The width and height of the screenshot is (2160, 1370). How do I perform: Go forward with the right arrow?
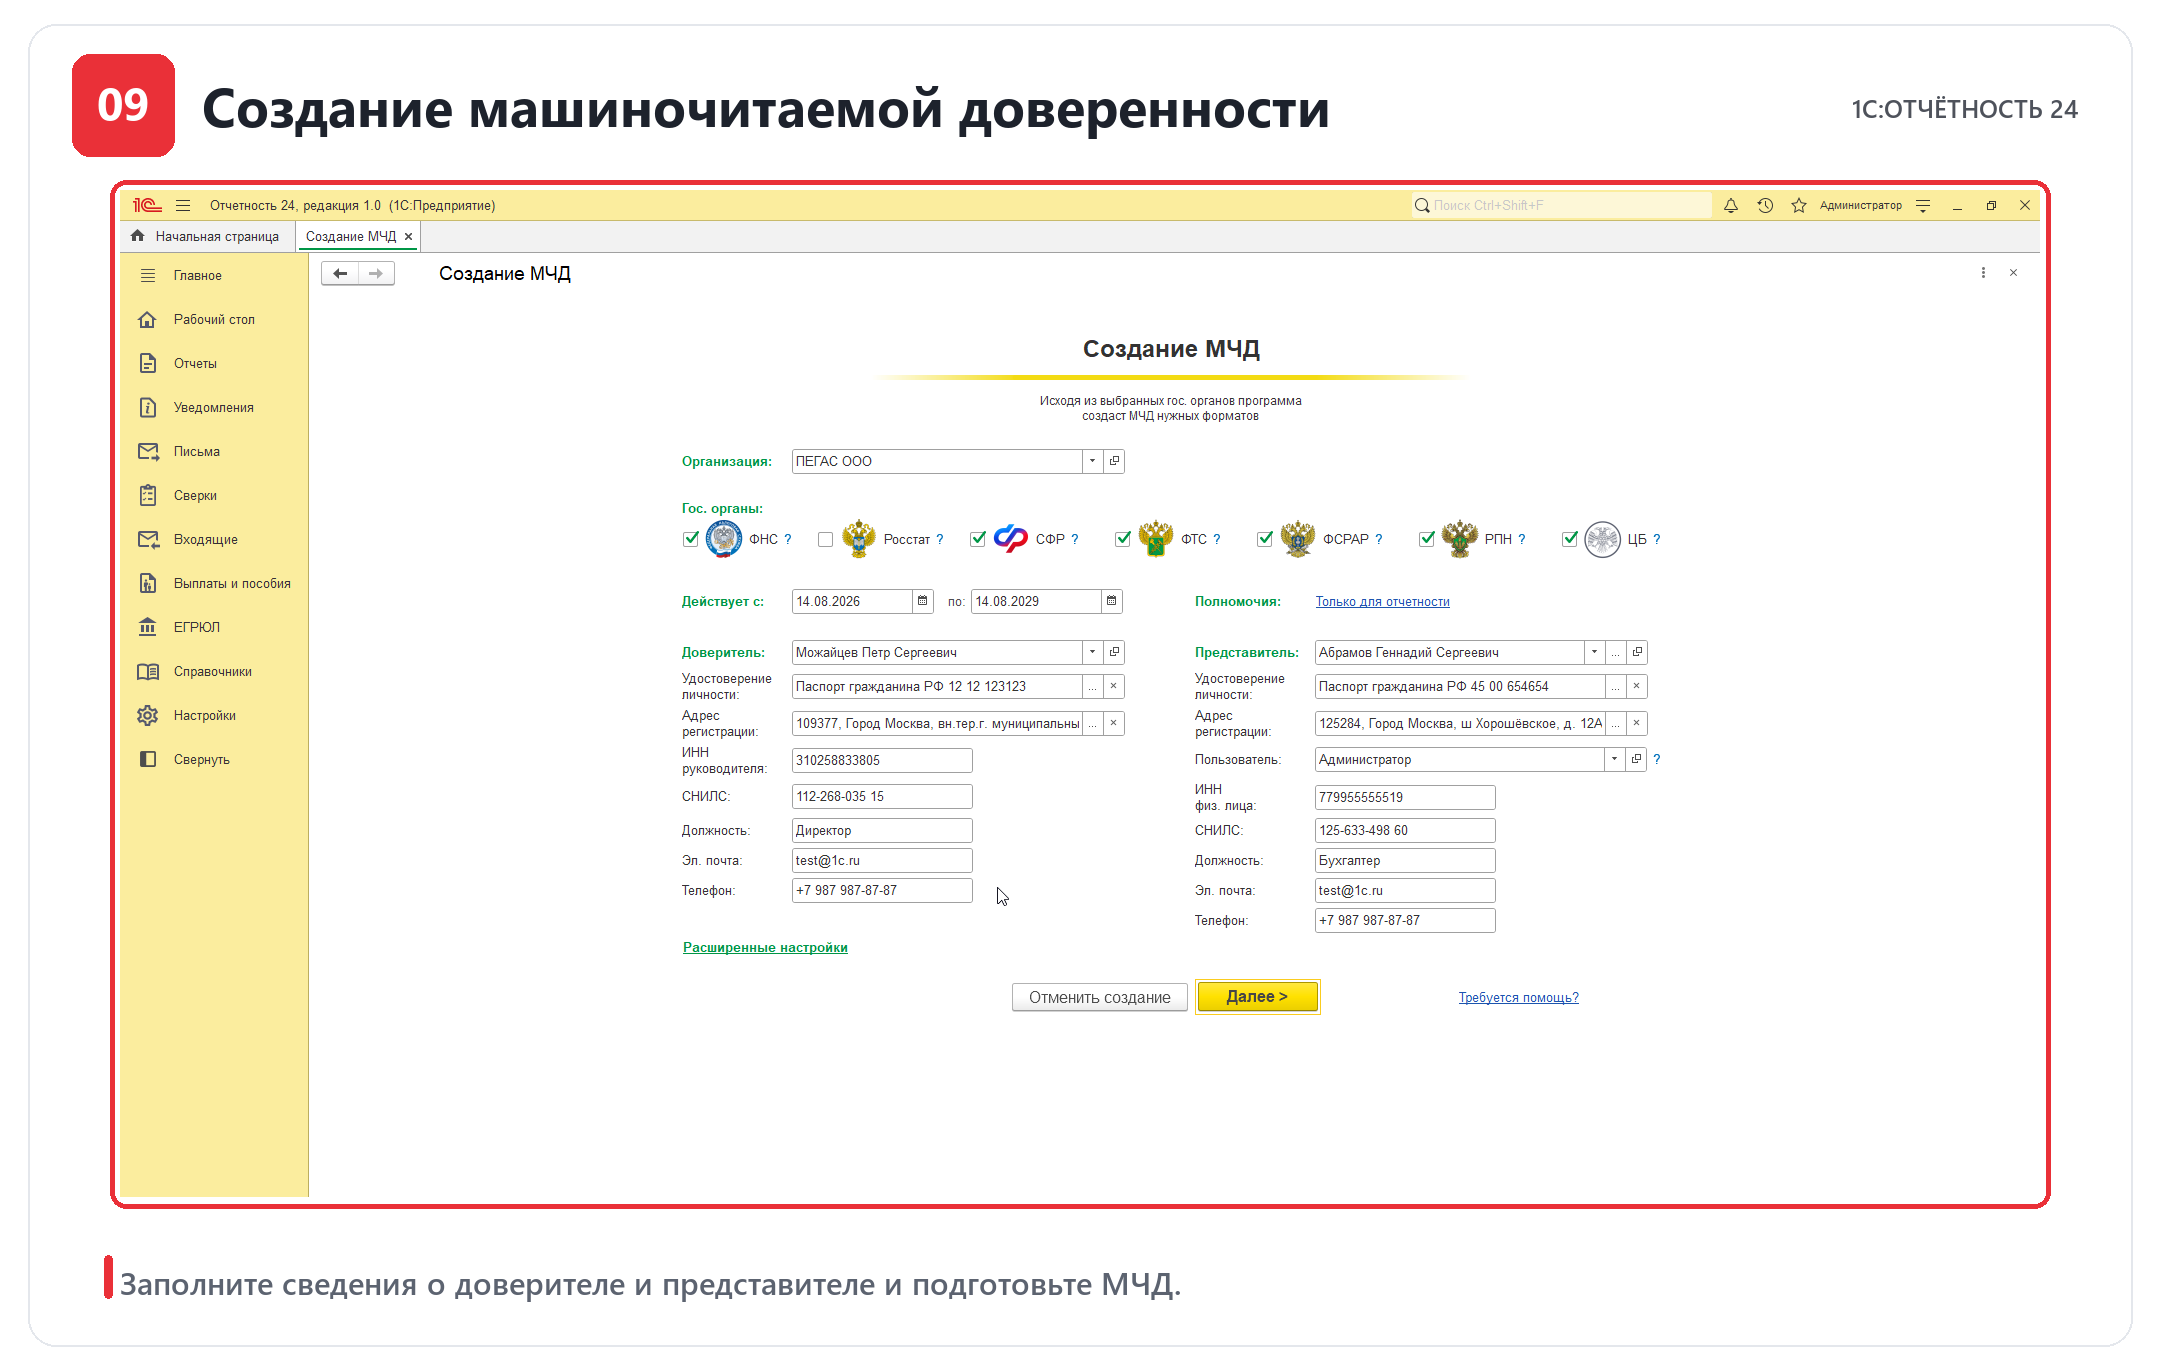[376, 273]
